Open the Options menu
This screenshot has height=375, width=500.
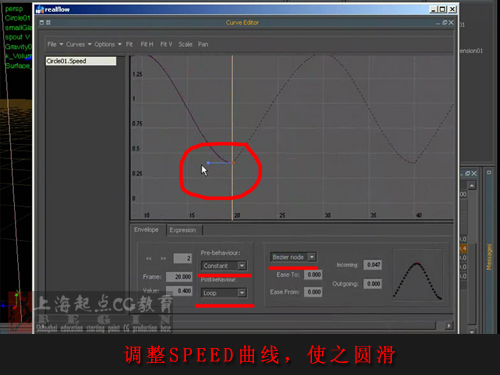point(108,44)
